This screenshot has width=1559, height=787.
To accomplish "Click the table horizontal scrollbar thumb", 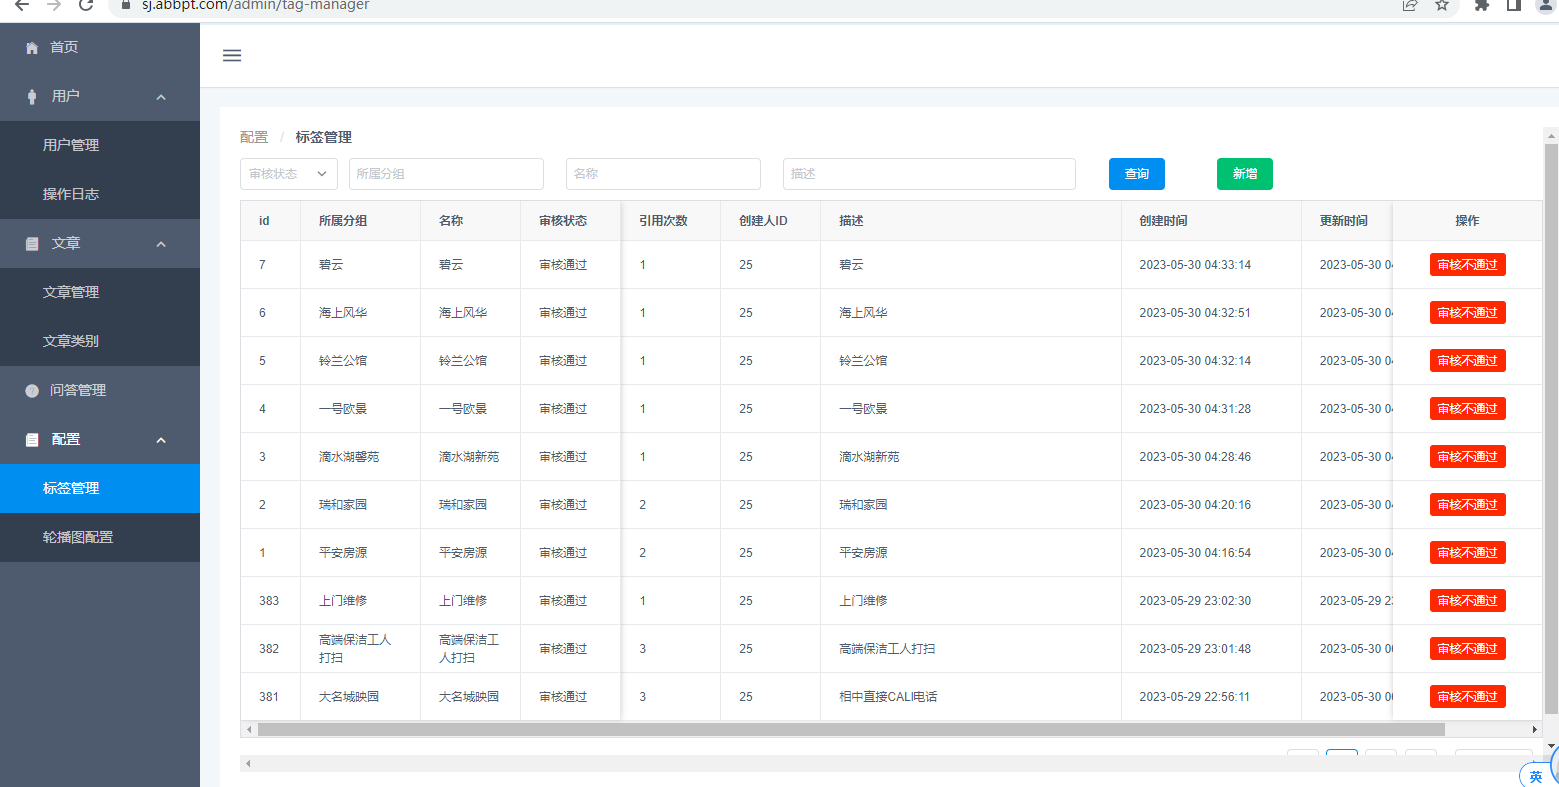I will (851, 730).
